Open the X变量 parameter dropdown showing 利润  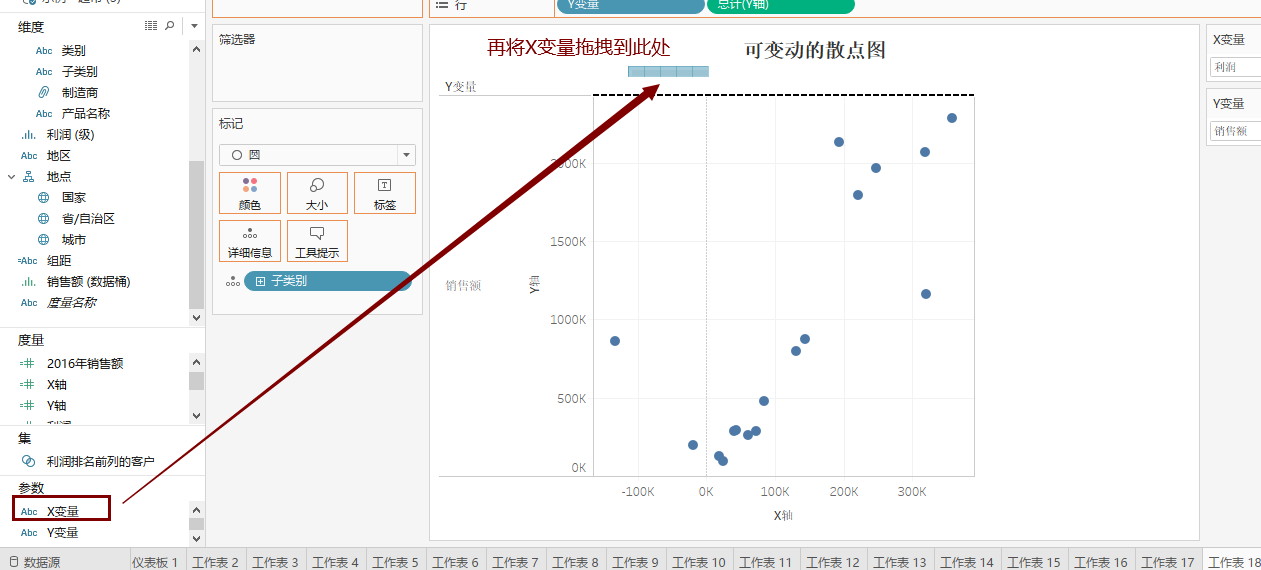[1235, 67]
